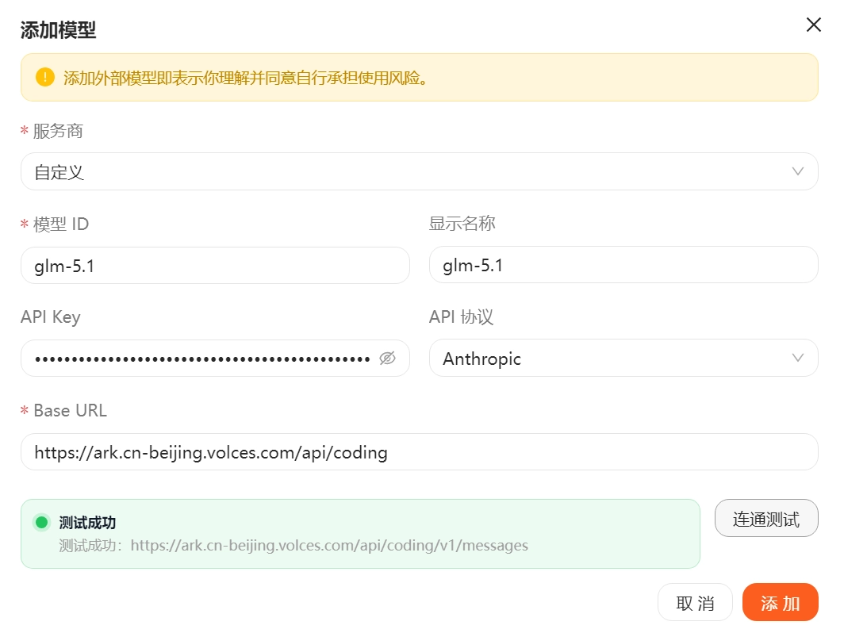The height and width of the screenshot is (633, 848).
Task: Open the 自定义 service provider combo box
Action: [400, 172]
